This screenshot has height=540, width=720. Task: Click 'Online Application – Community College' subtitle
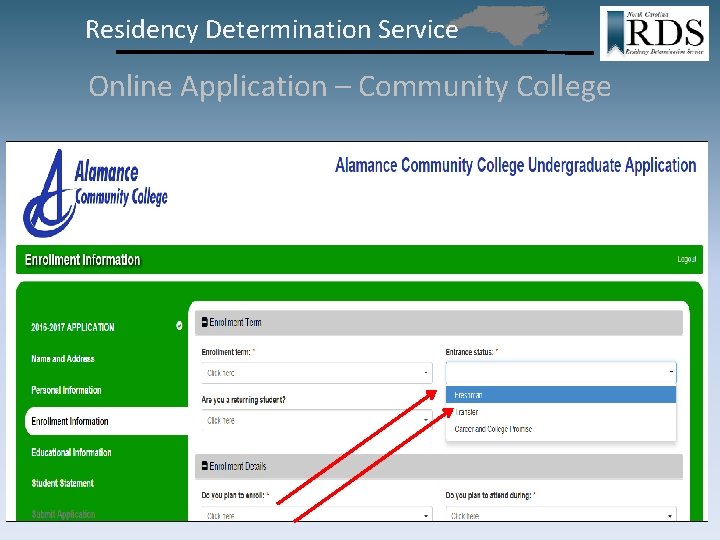pos(350,86)
